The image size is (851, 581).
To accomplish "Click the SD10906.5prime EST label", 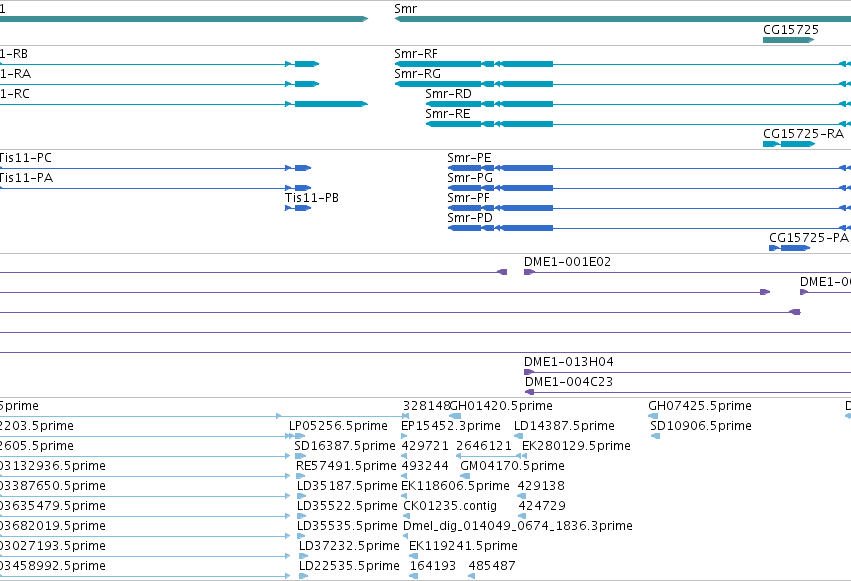I will coord(701,426).
